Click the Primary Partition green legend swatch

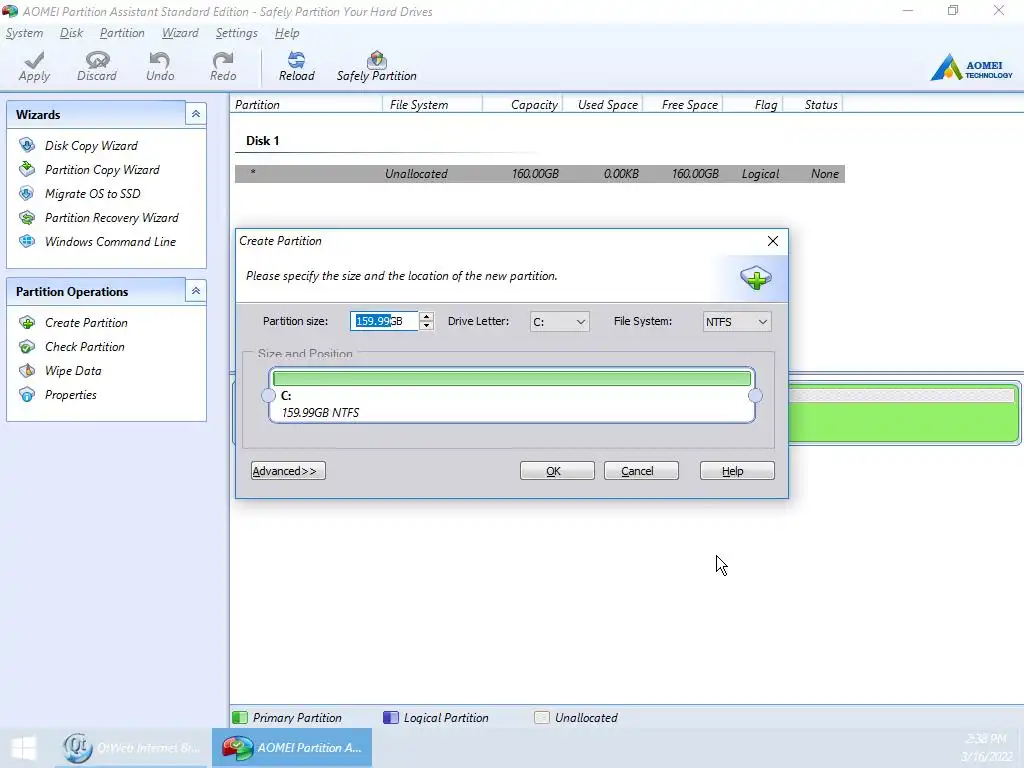pyautogui.click(x=240, y=718)
